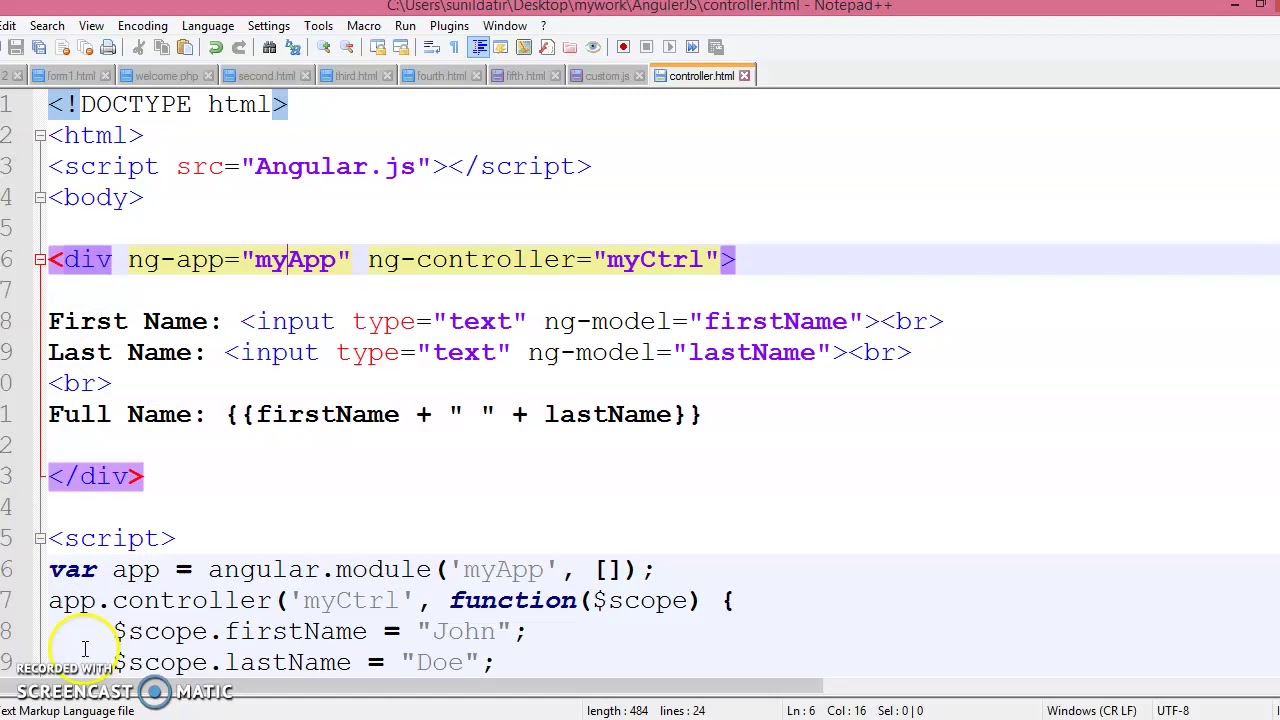Click the green Undo arrow
The image size is (1280, 720).
pyautogui.click(x=215, y=47)
